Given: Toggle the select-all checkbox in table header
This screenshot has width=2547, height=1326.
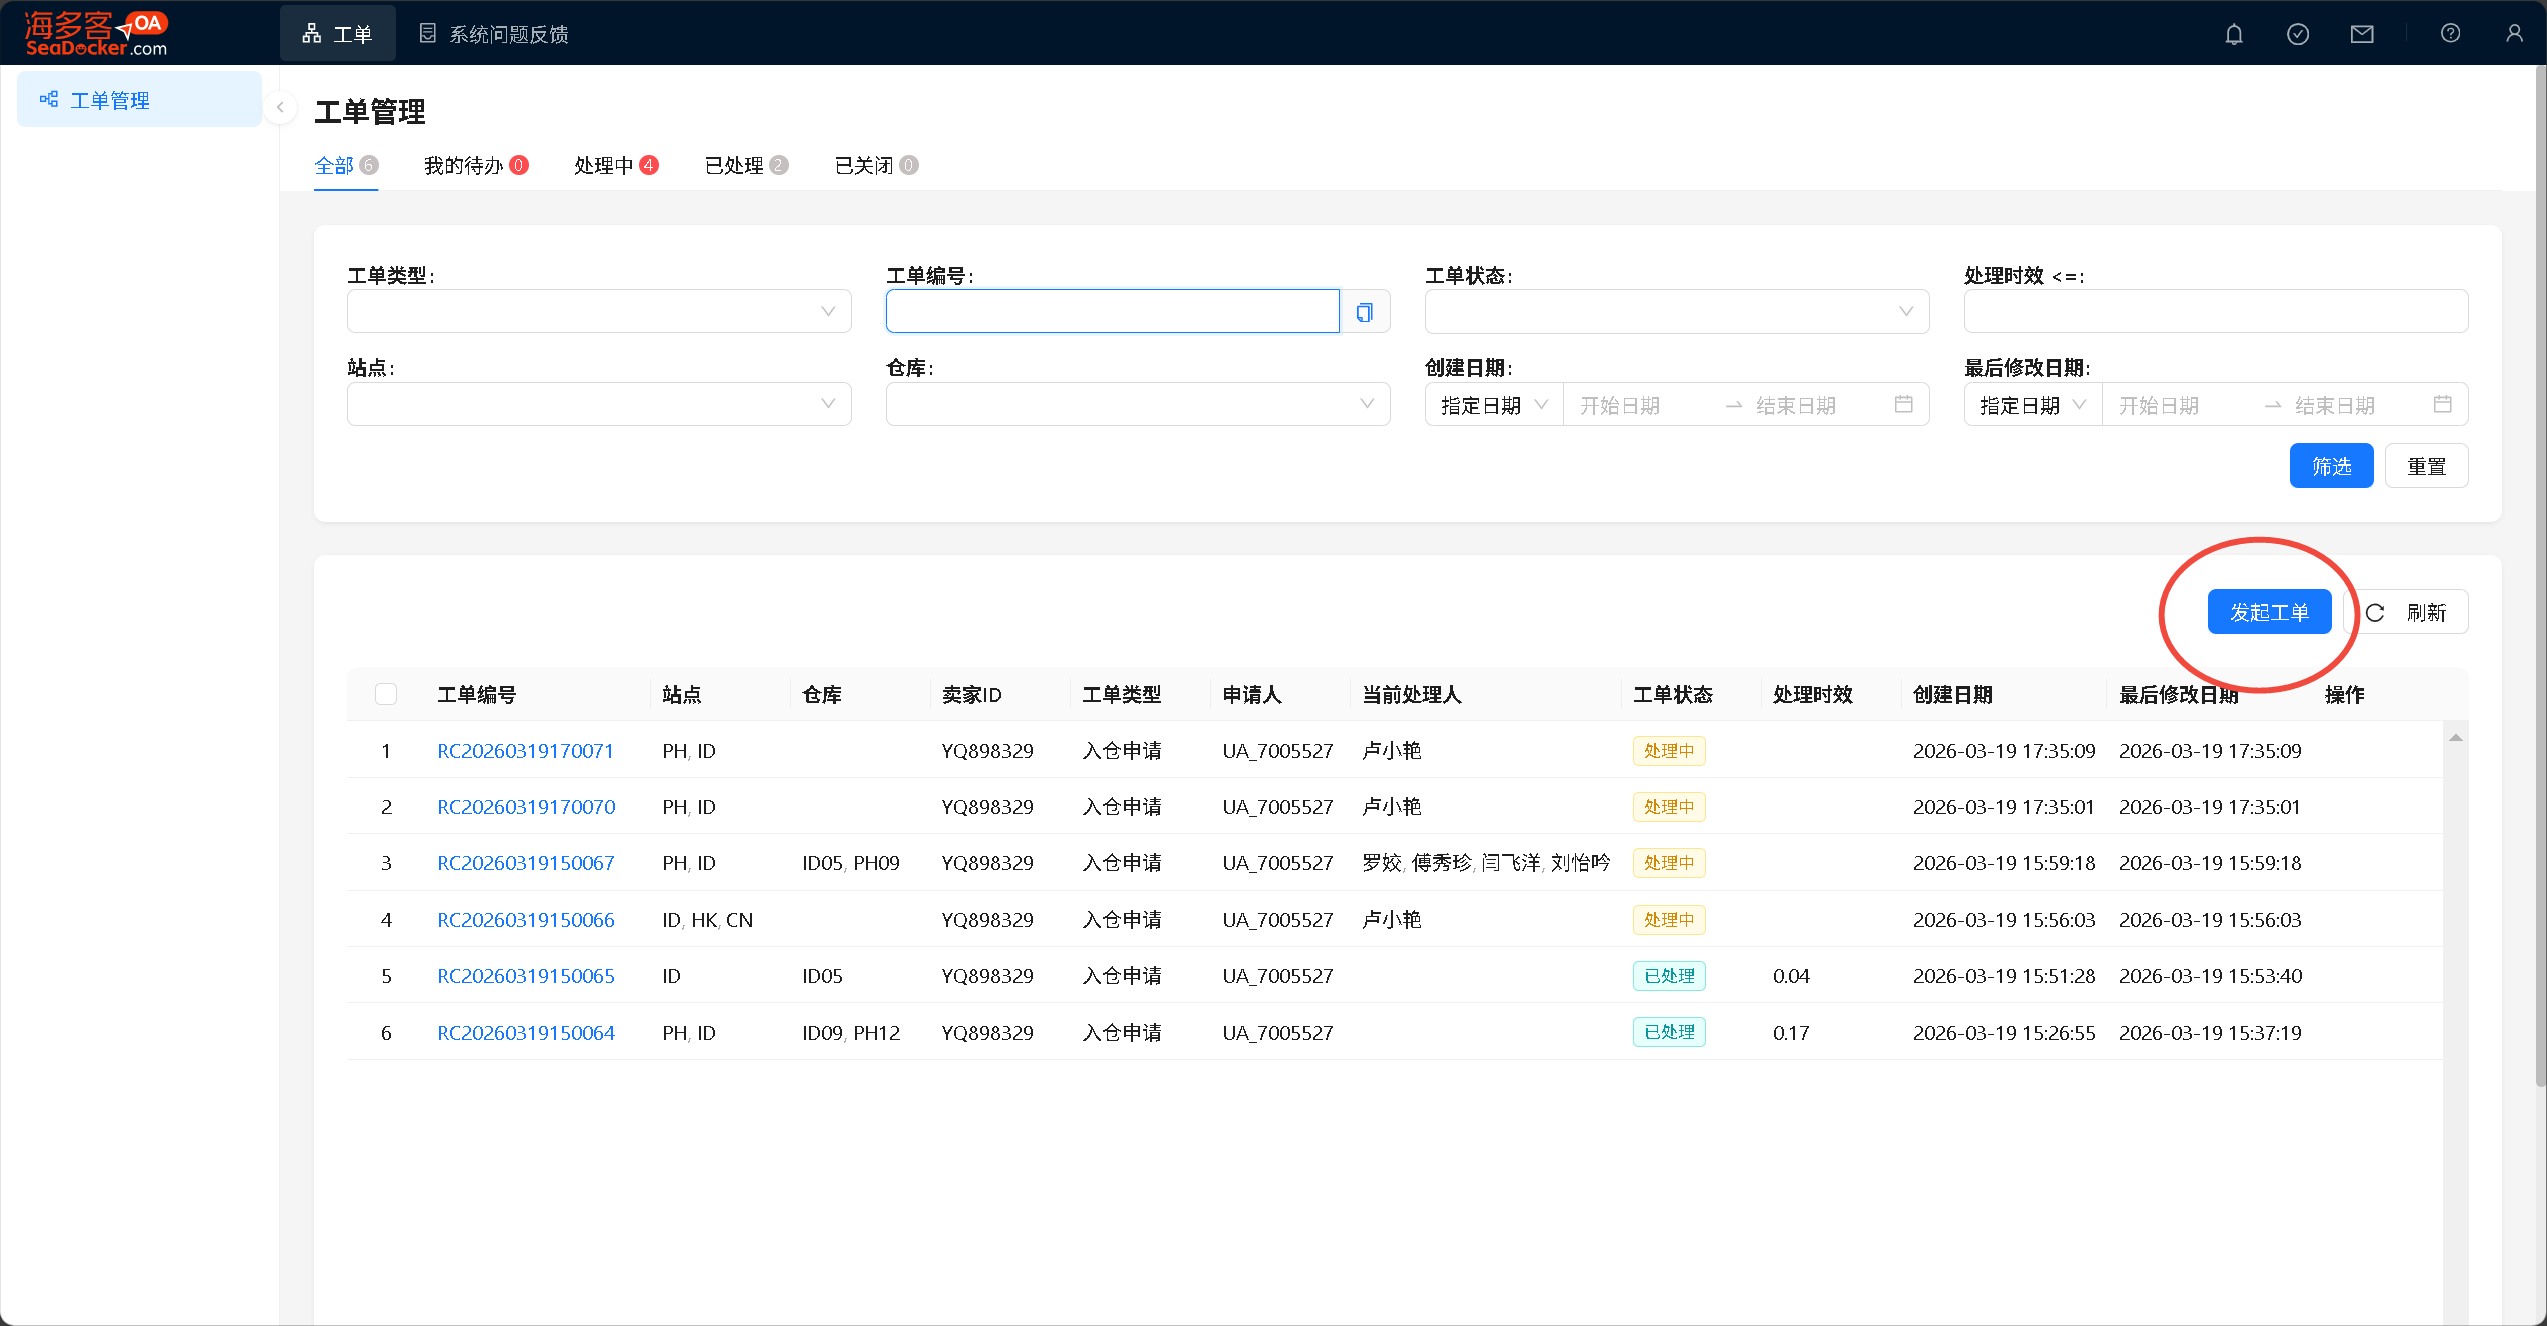Looking at the screenshot, I should 386,694.
